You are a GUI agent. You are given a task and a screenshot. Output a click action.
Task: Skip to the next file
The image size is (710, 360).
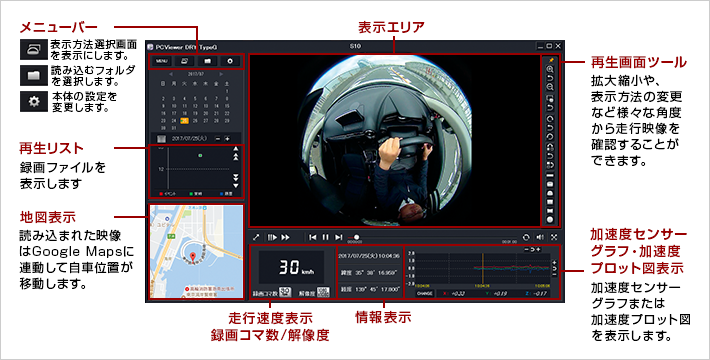[x=339, y=237]
